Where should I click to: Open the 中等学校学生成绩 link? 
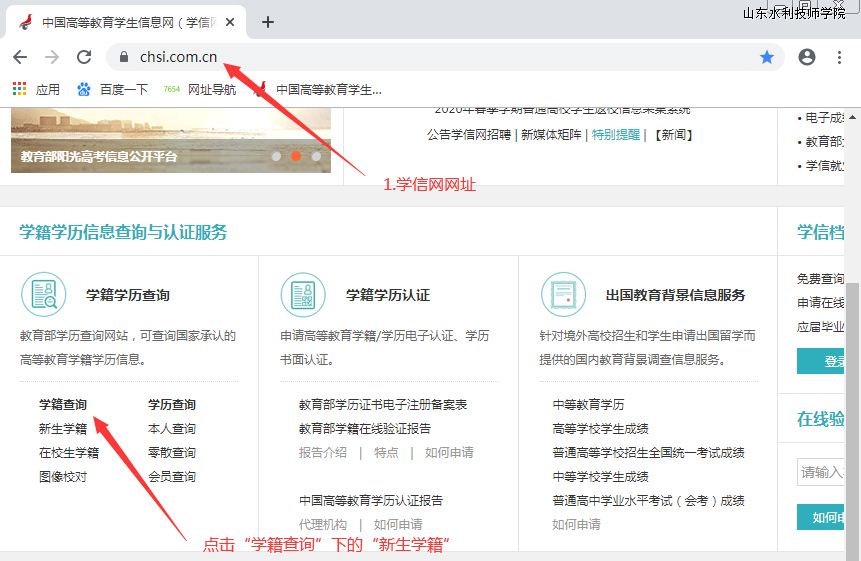click(x=600, y=476)
